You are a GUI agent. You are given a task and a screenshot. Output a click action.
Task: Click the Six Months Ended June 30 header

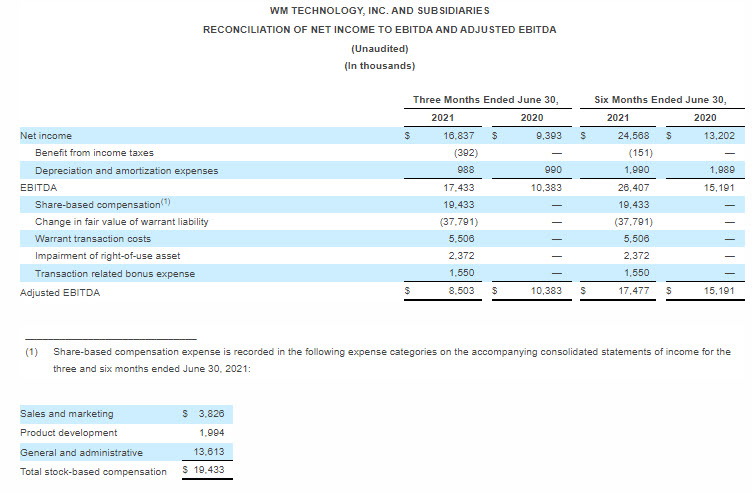pos(660,99)
